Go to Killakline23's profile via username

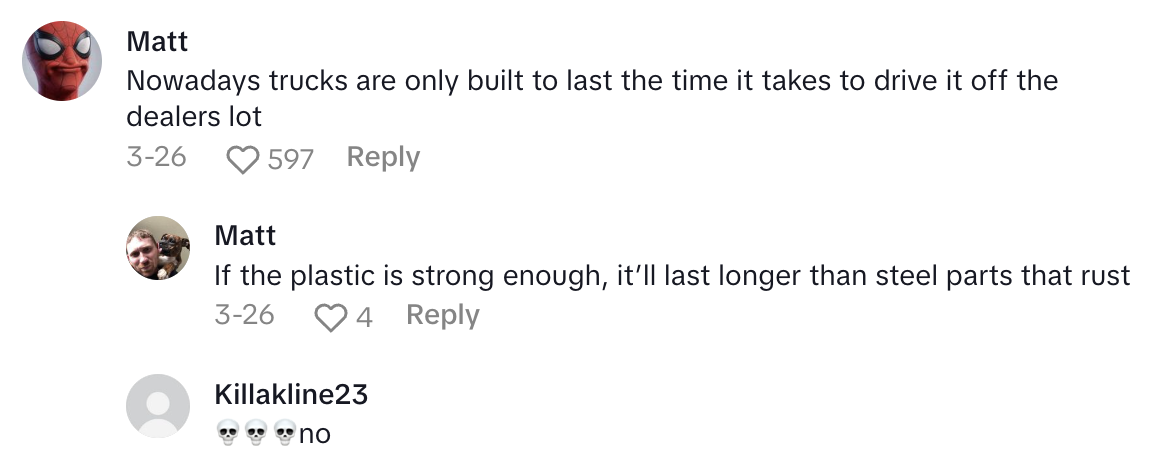[291, 395]
